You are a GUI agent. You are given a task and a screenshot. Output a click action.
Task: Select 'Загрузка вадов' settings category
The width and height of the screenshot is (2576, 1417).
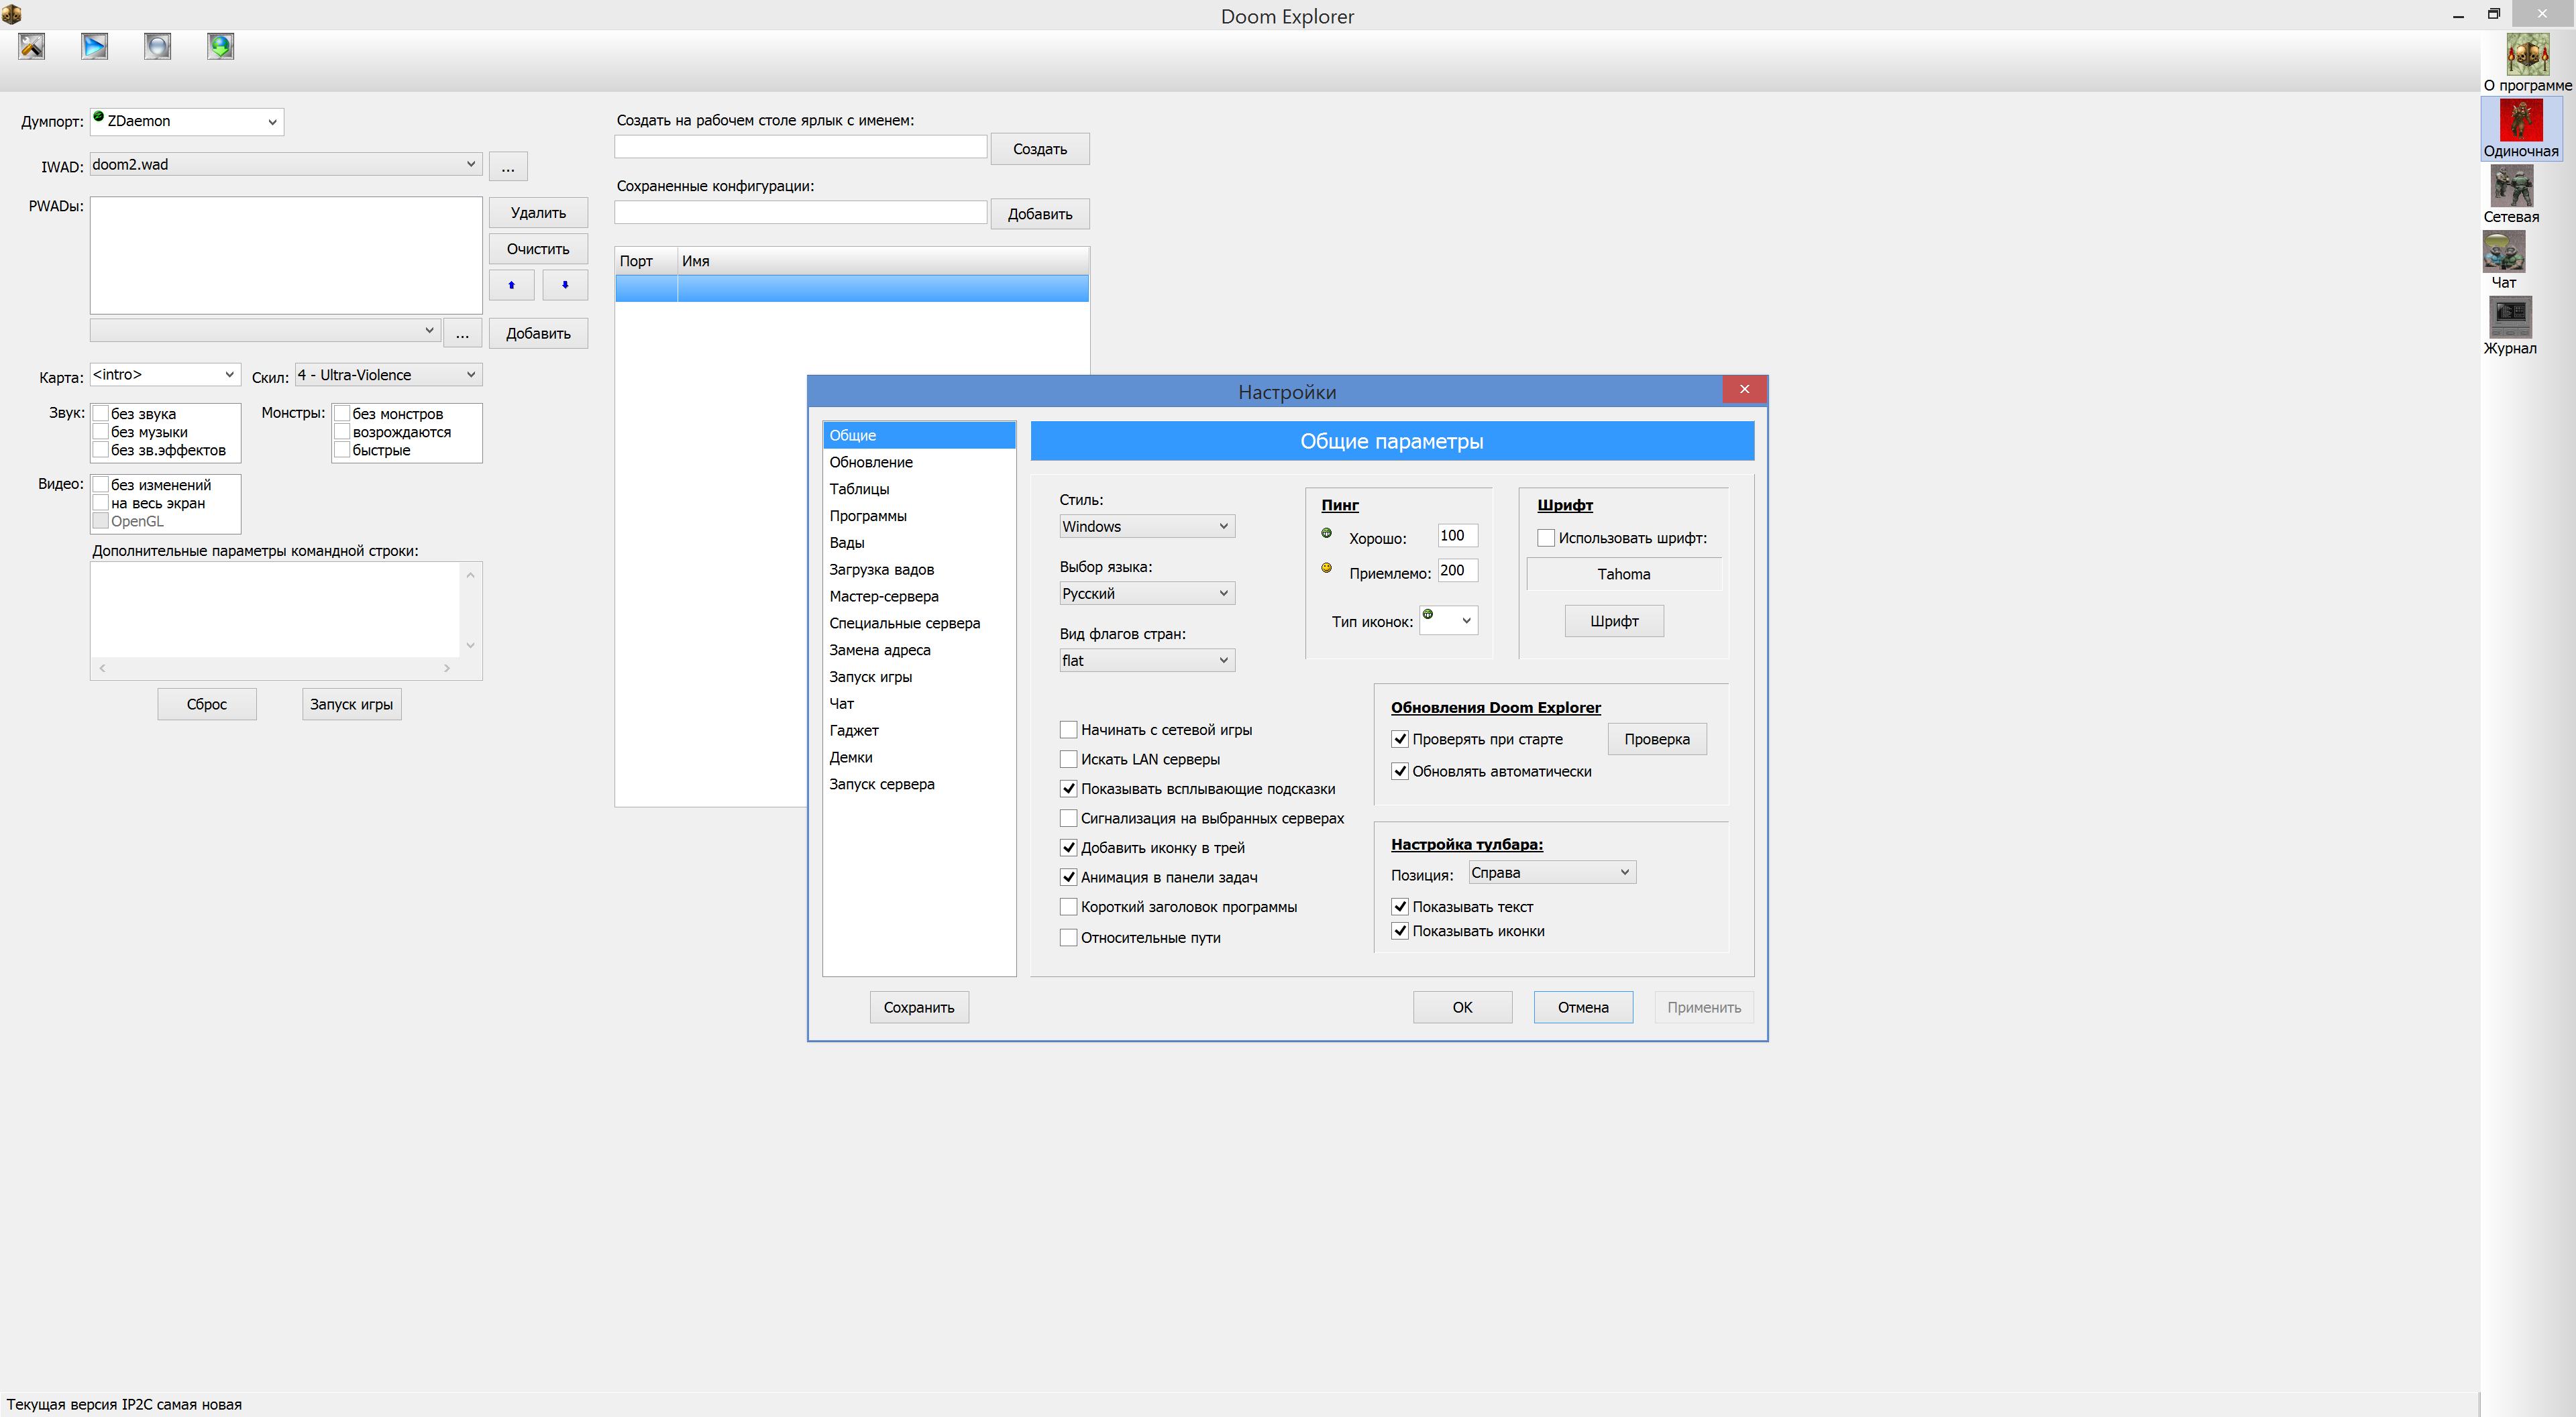881,570
